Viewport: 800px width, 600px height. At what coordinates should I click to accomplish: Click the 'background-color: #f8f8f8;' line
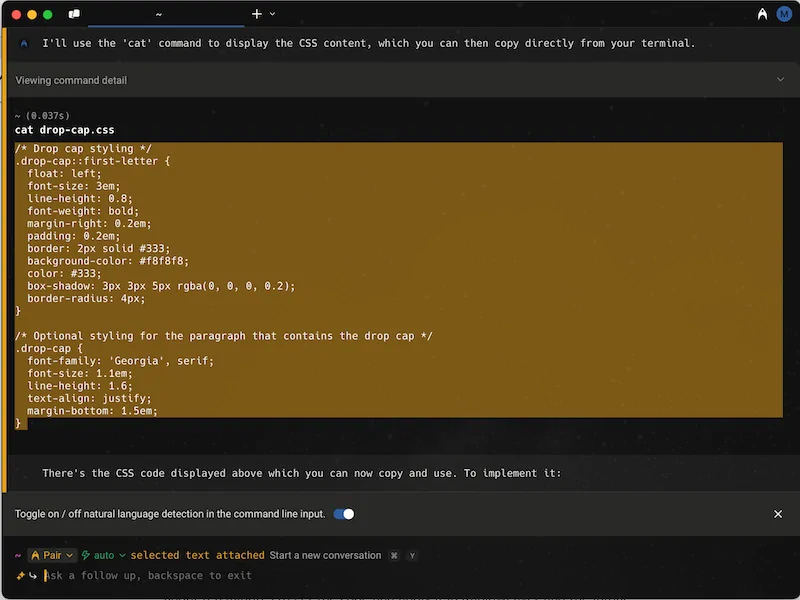[x=108, y=261]
